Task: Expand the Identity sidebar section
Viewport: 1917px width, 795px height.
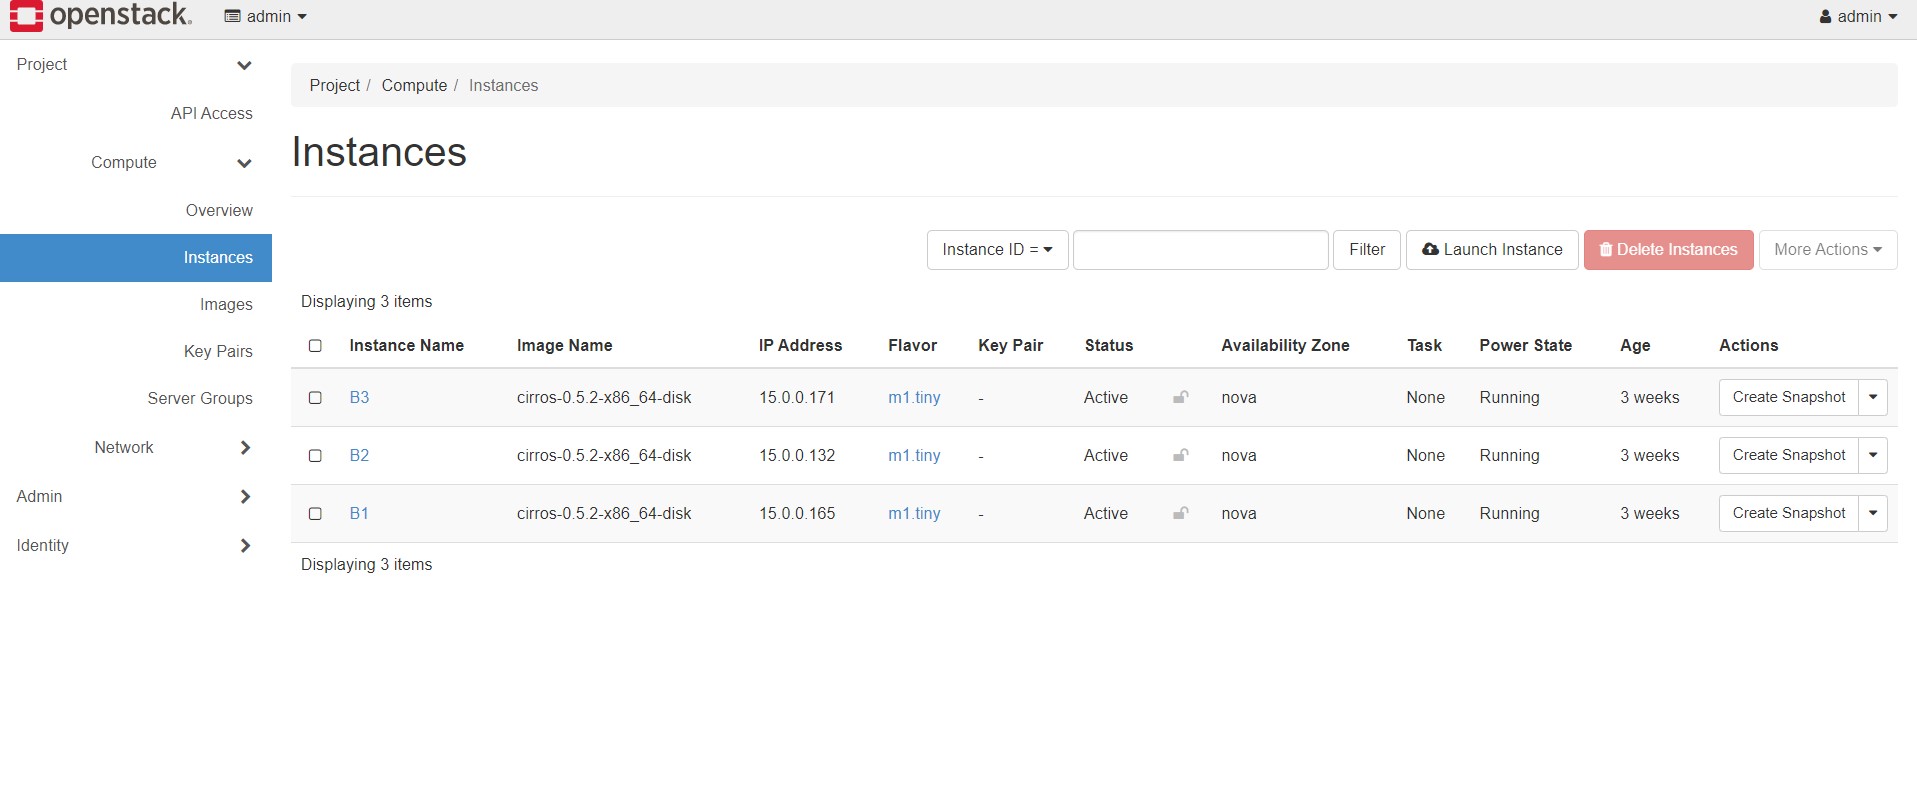Action: pyautogui.click(x=244, y=546)
